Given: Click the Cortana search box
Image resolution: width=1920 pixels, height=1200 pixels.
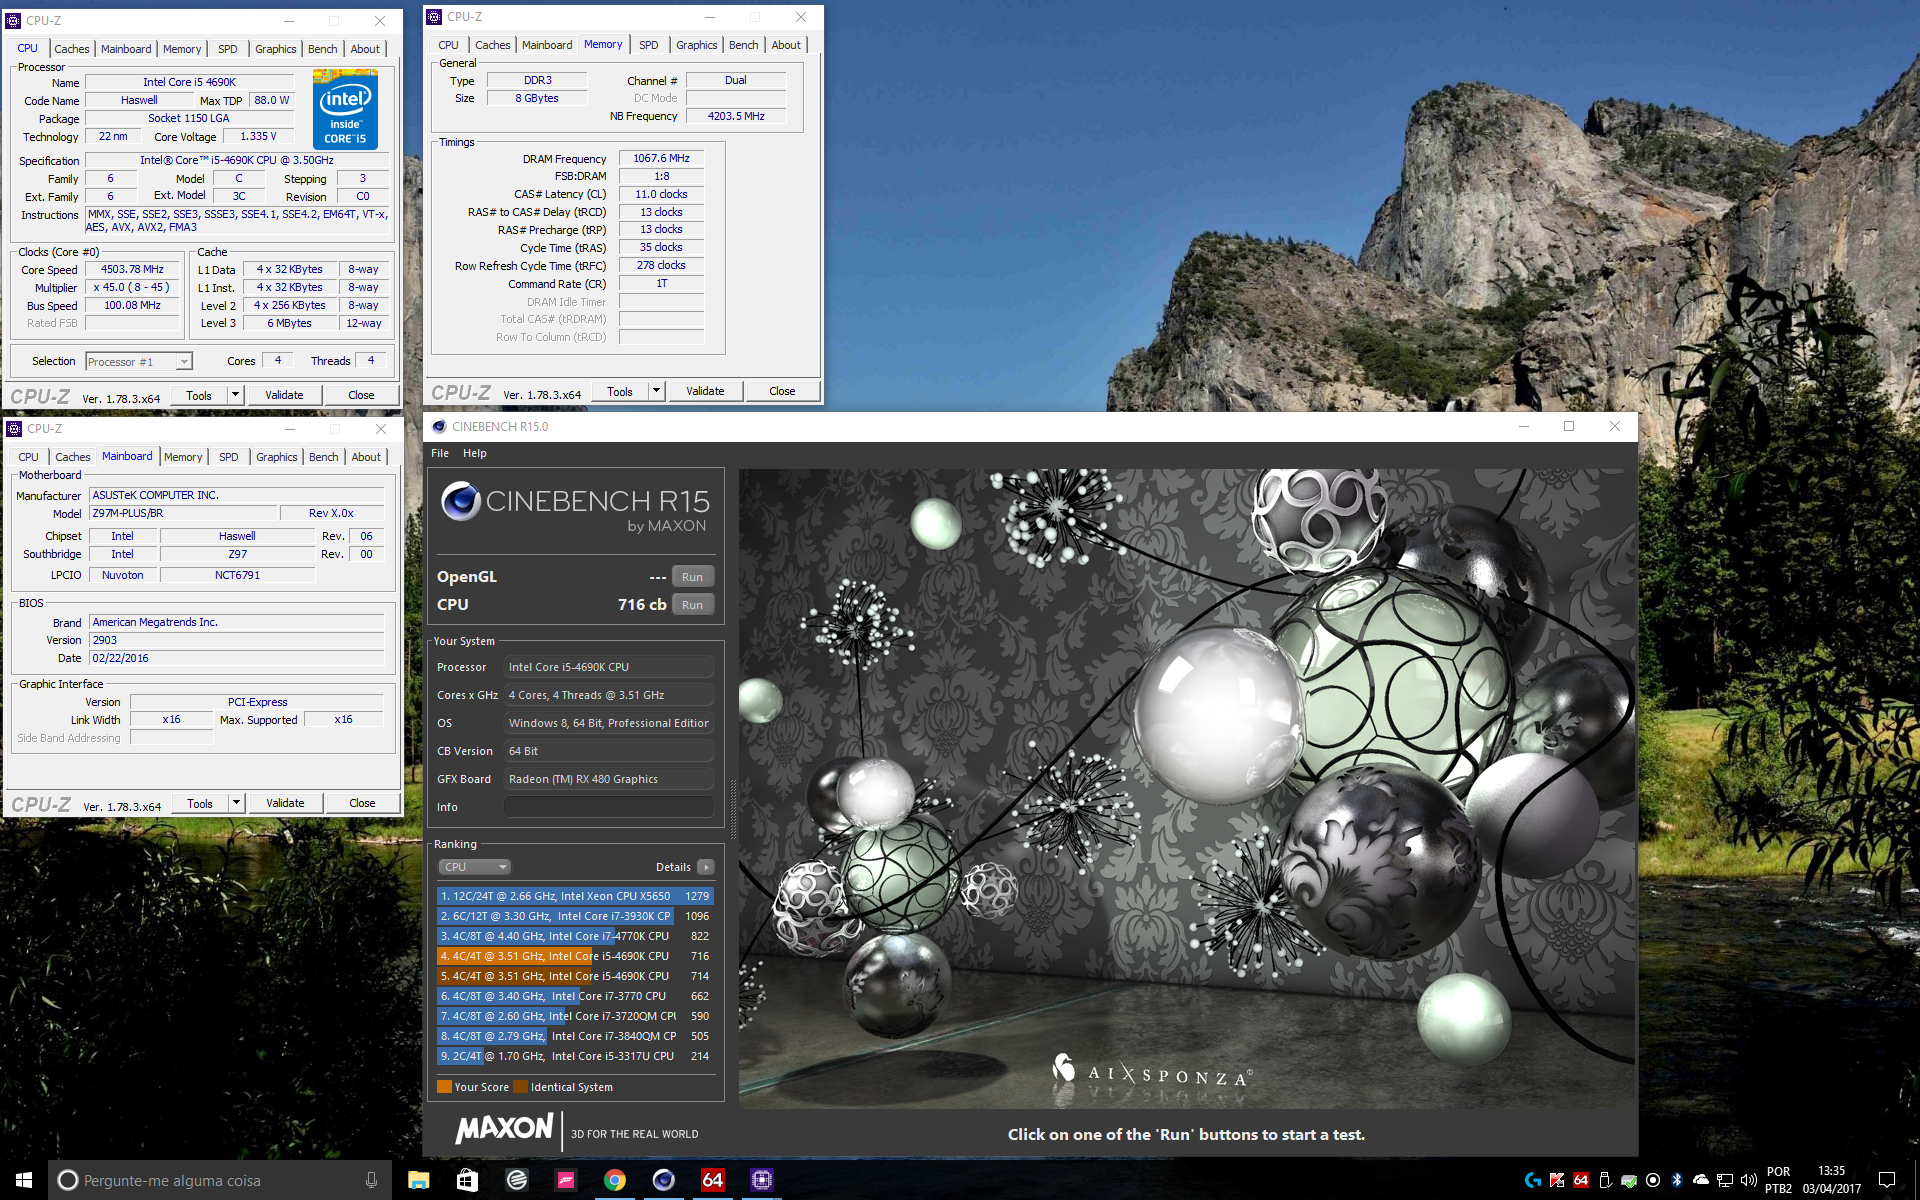Looking at the screenshot, I should point(220,1180).
